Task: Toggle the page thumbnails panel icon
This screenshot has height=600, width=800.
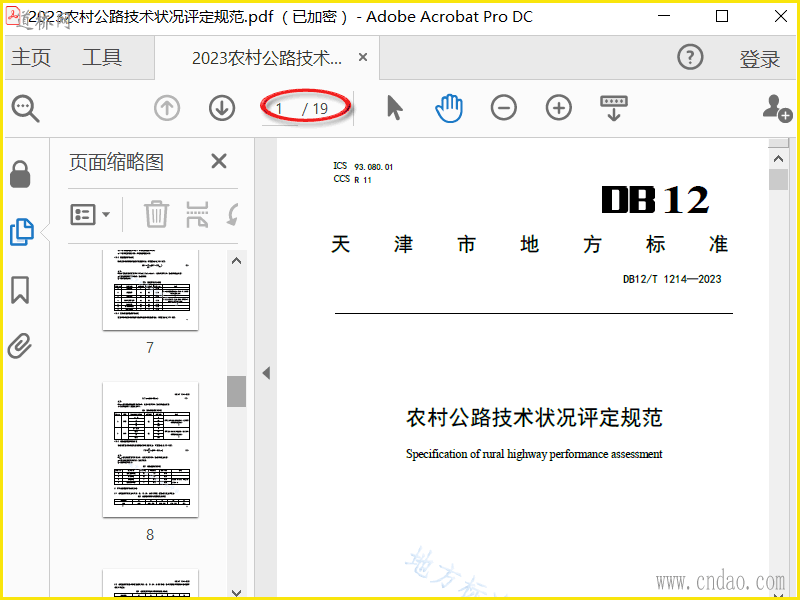Action: 21,232
